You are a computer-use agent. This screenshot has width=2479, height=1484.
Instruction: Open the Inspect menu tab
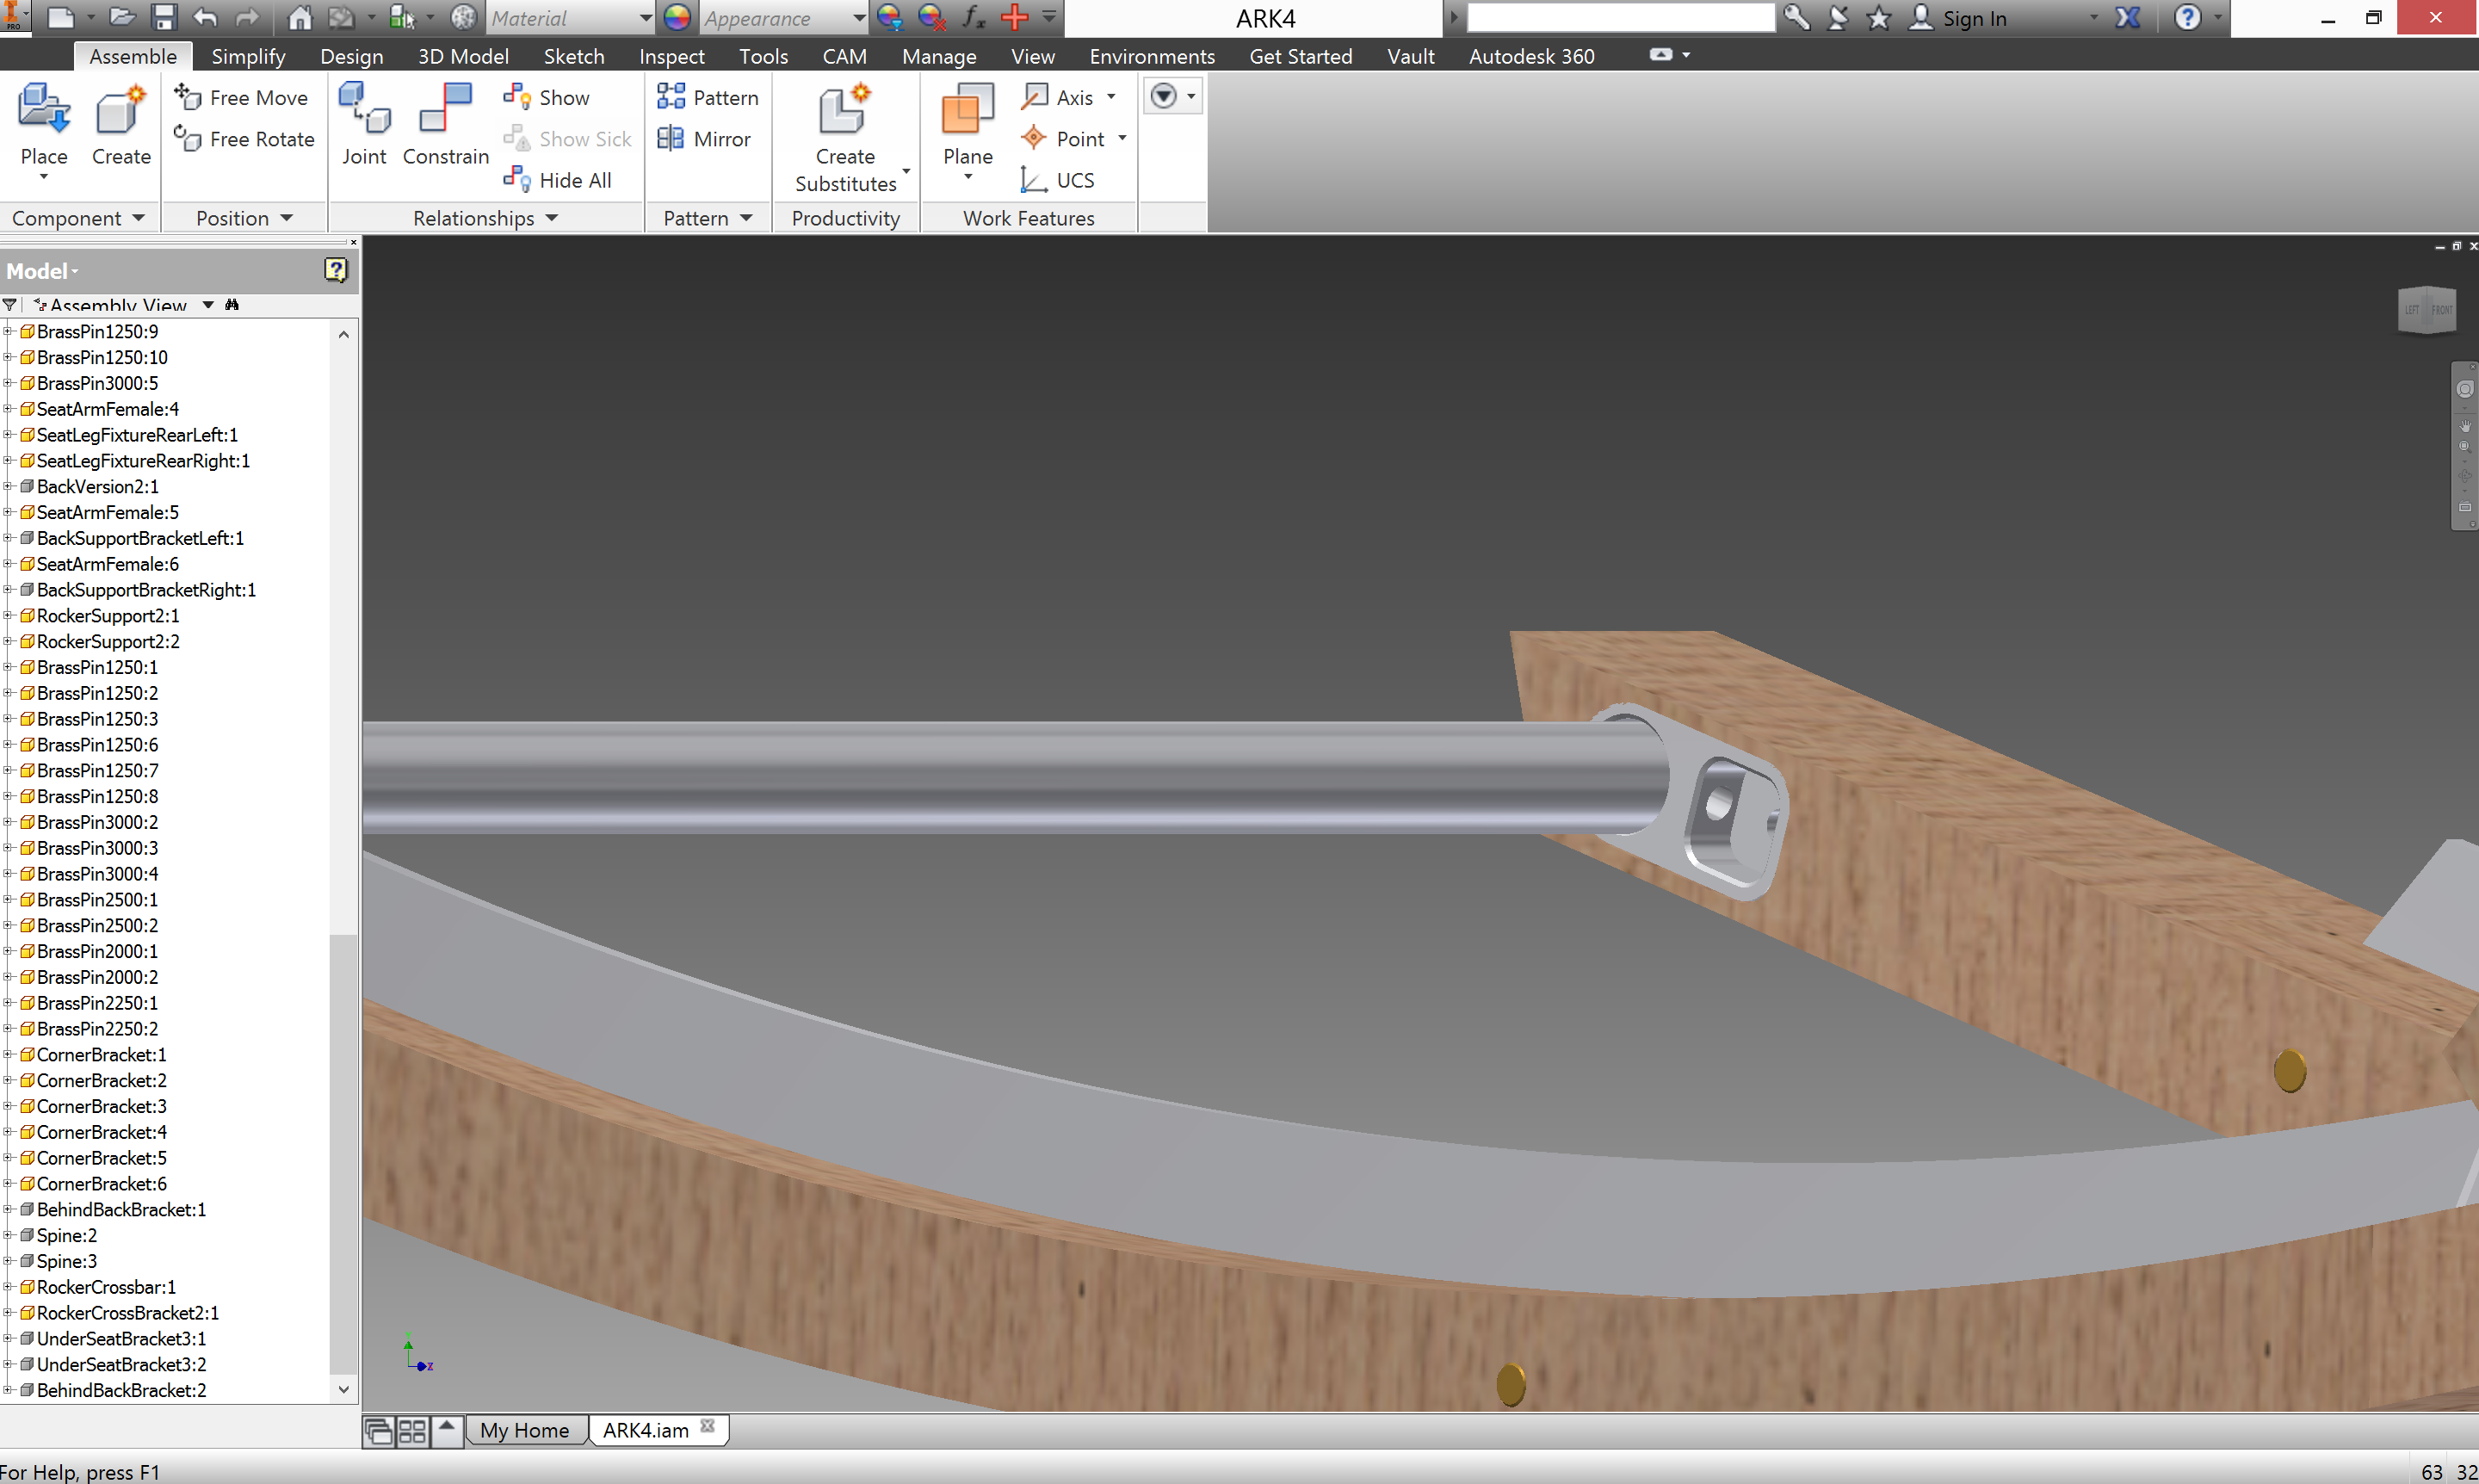[671, 57]
